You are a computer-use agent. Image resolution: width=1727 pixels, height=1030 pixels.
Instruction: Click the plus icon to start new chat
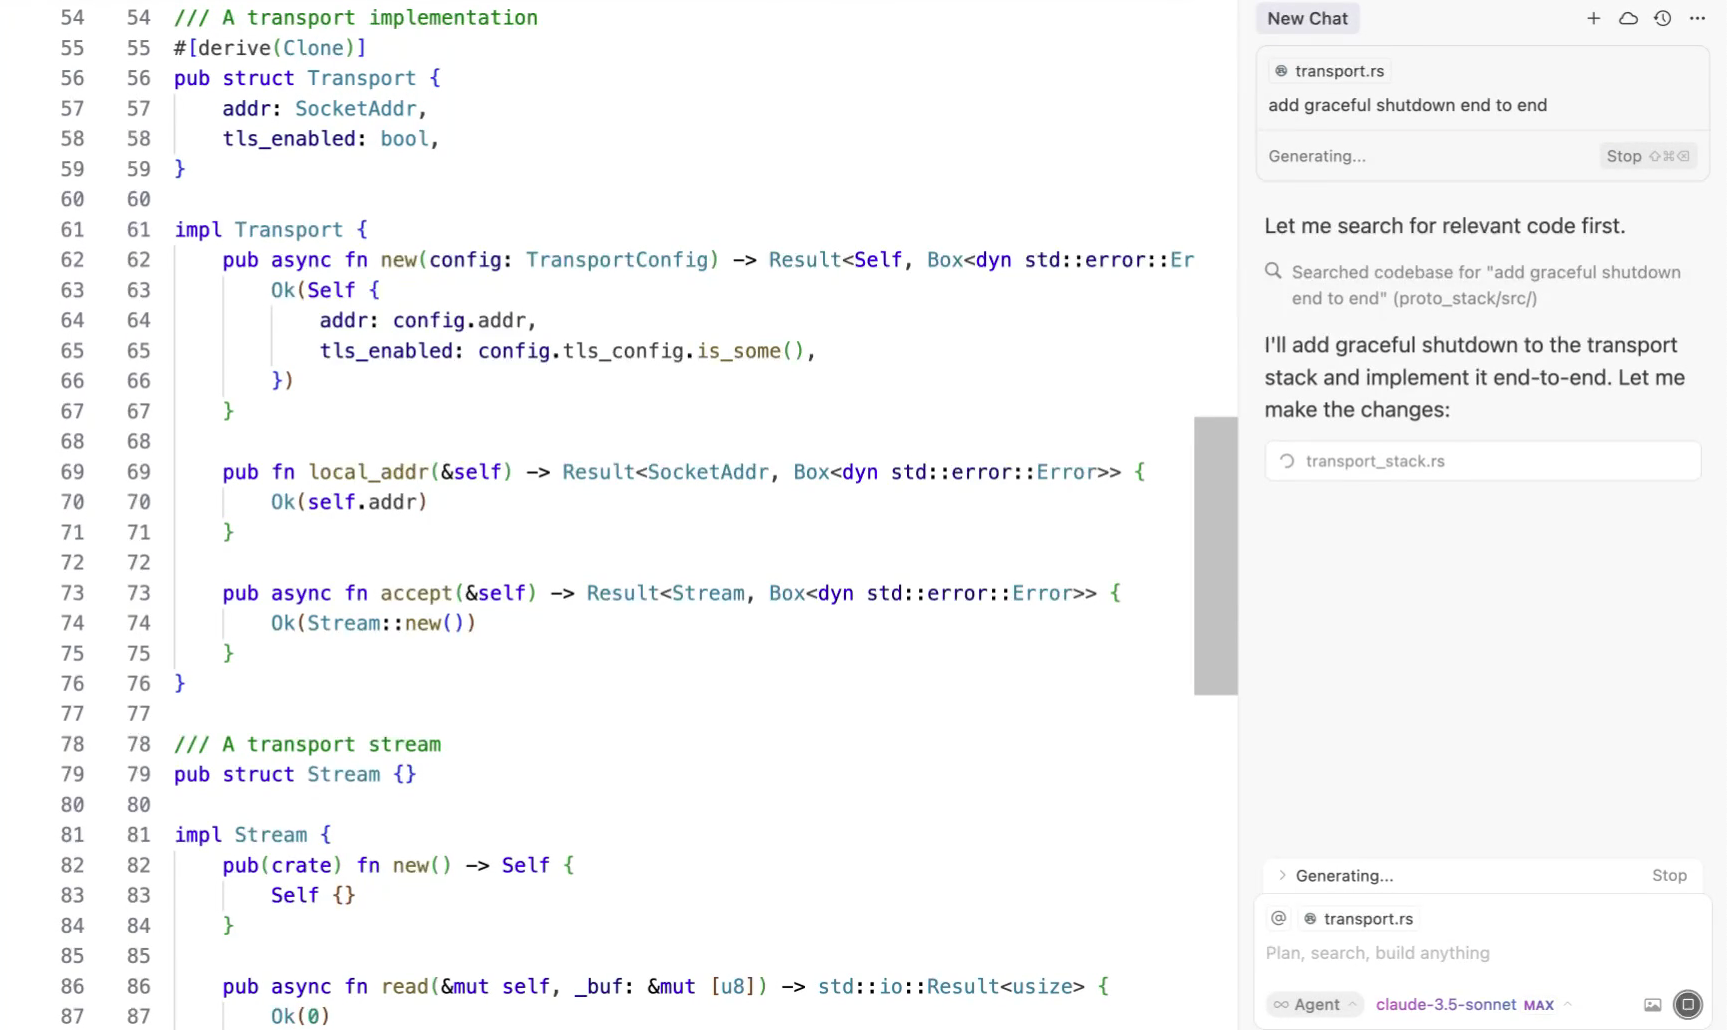pos(1593,18)
